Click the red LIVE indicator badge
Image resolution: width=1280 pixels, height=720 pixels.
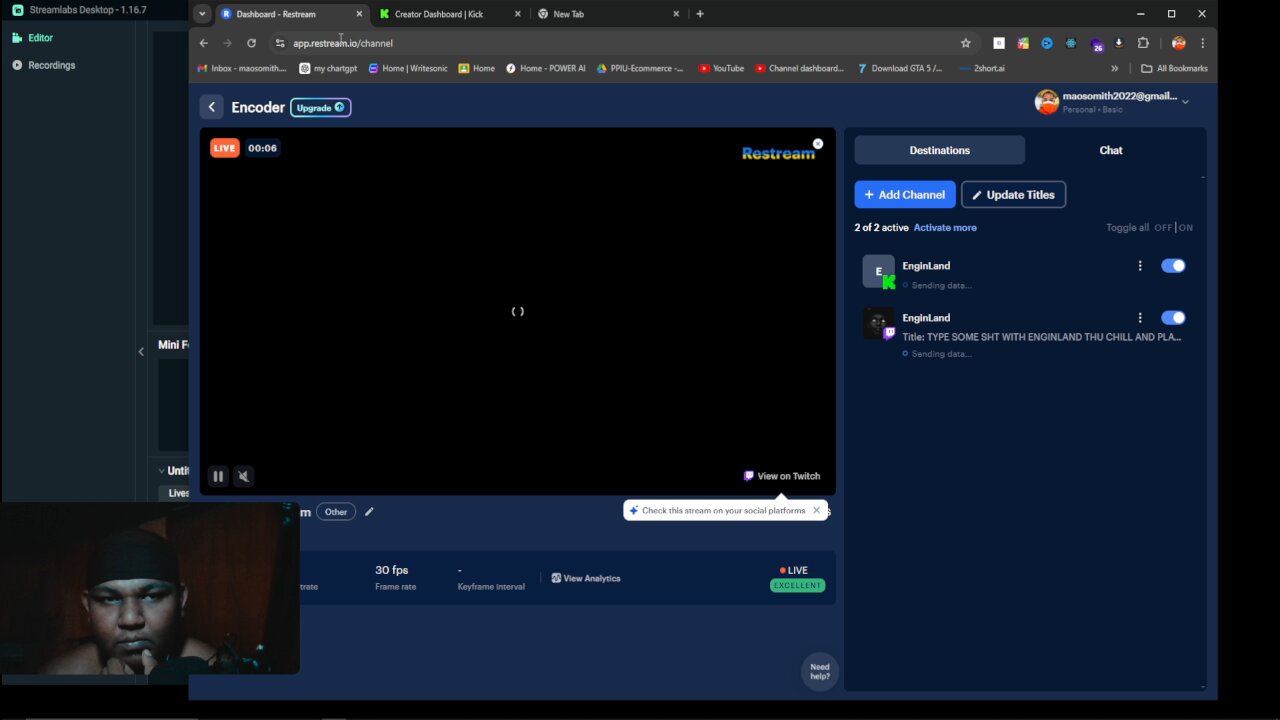224,148
